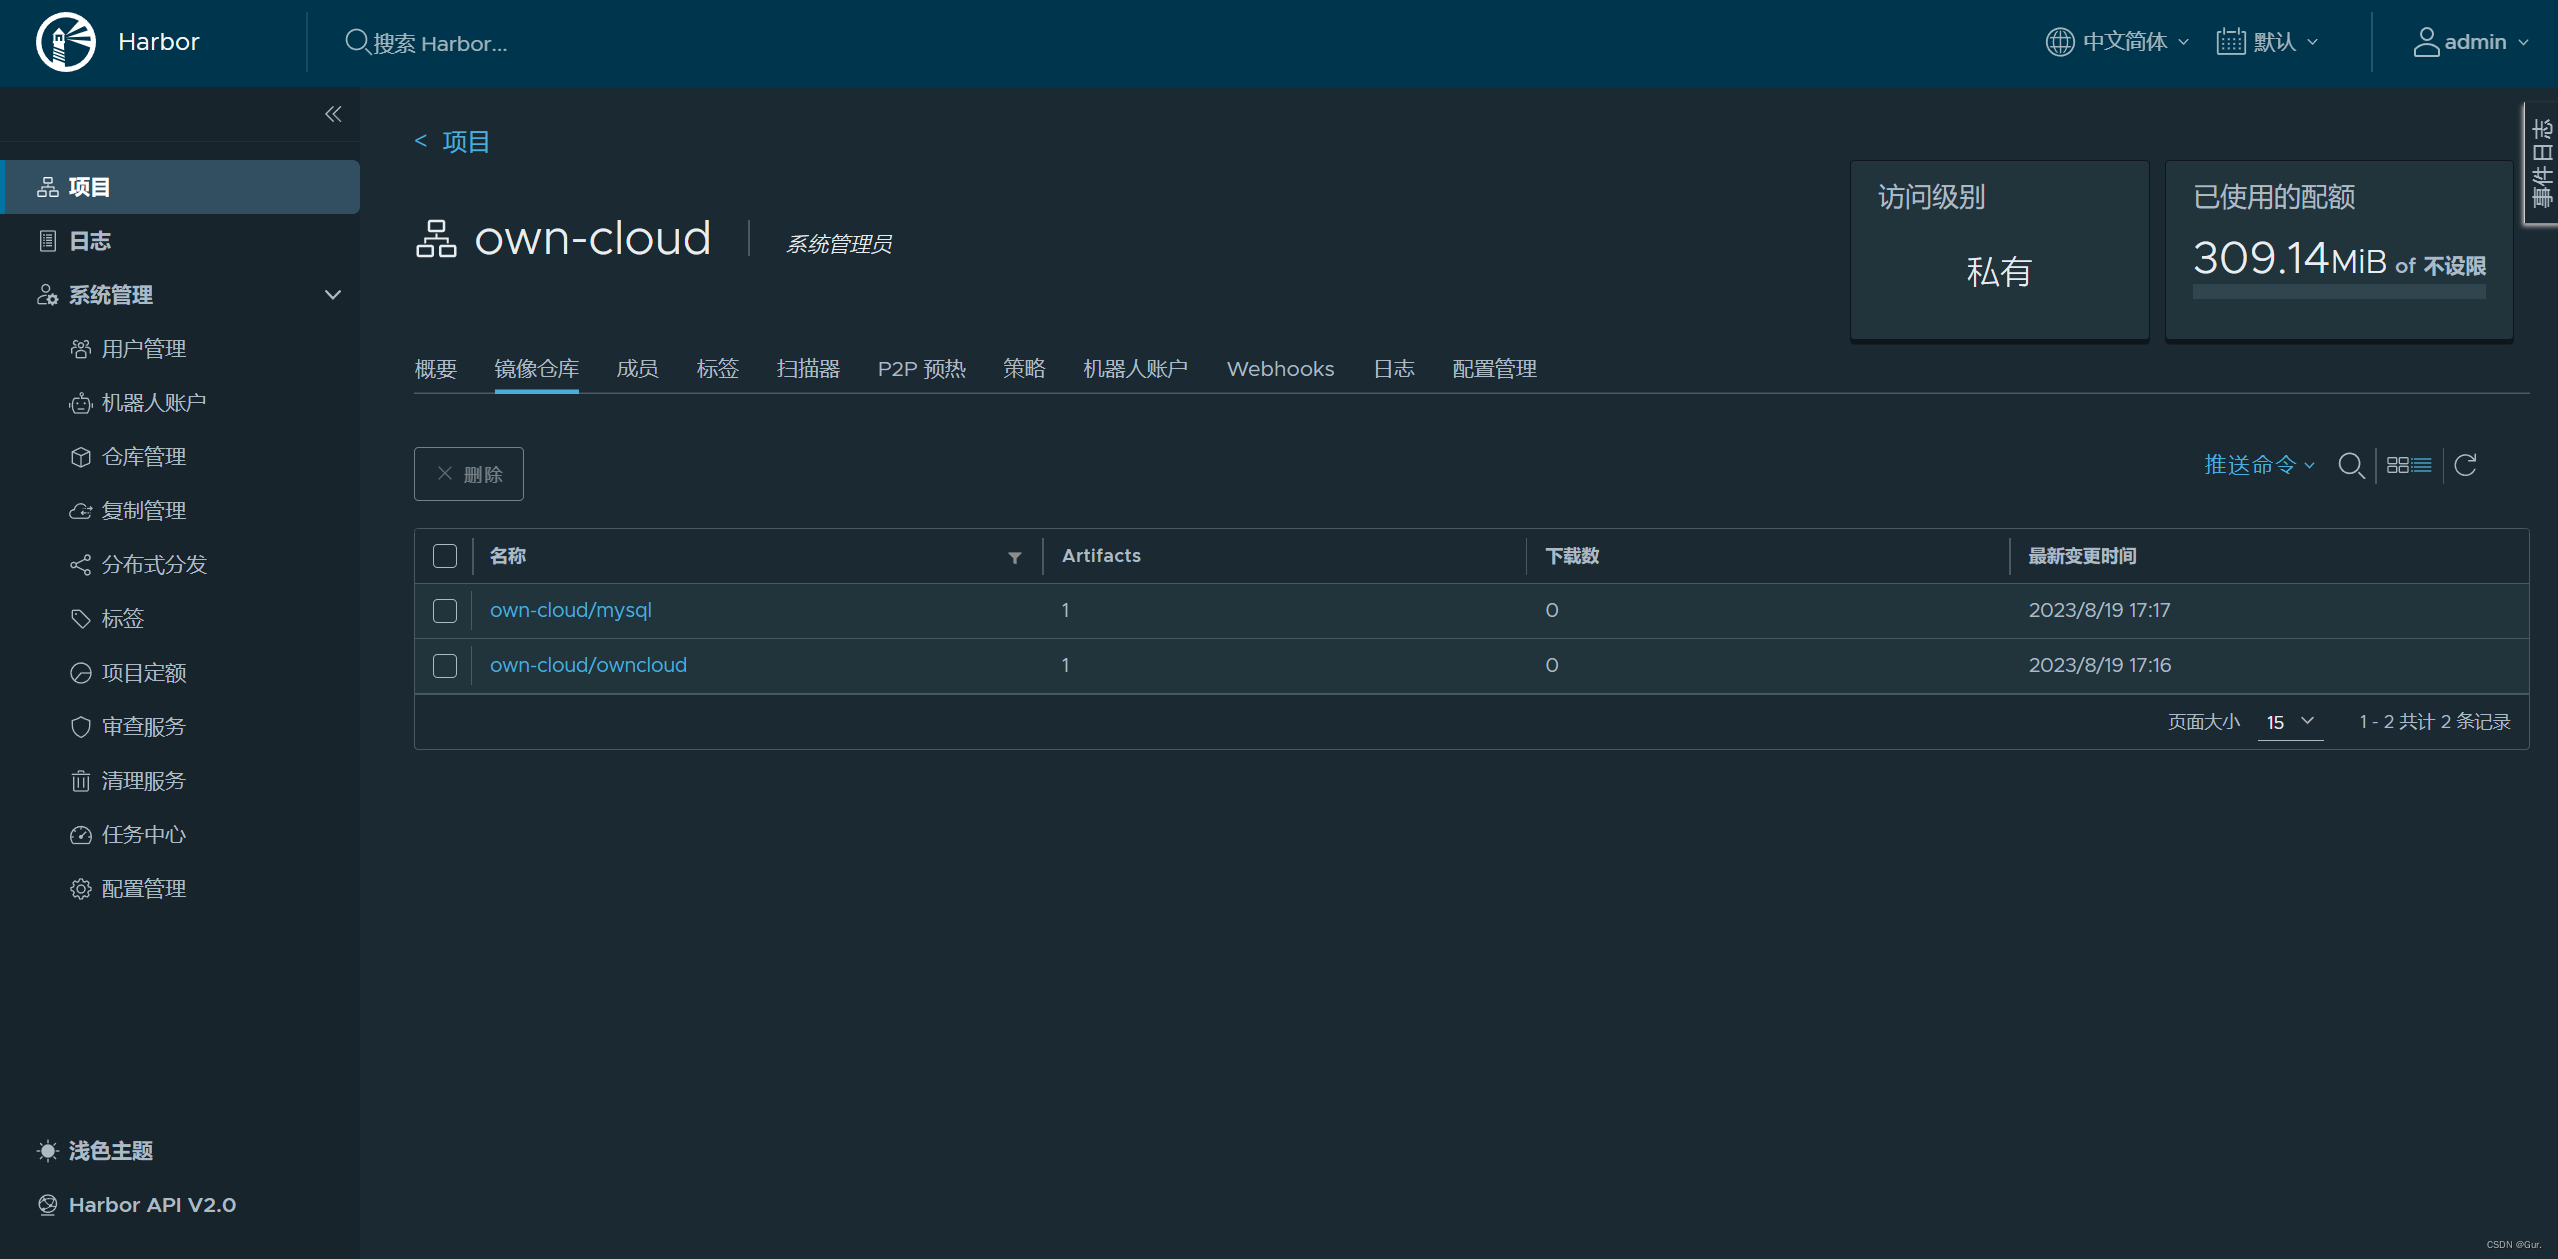Image resolution: width=2558 pixels, height=1259 pixels.
Task: Click the admin user avatar icon
Action: [2426, 42]
